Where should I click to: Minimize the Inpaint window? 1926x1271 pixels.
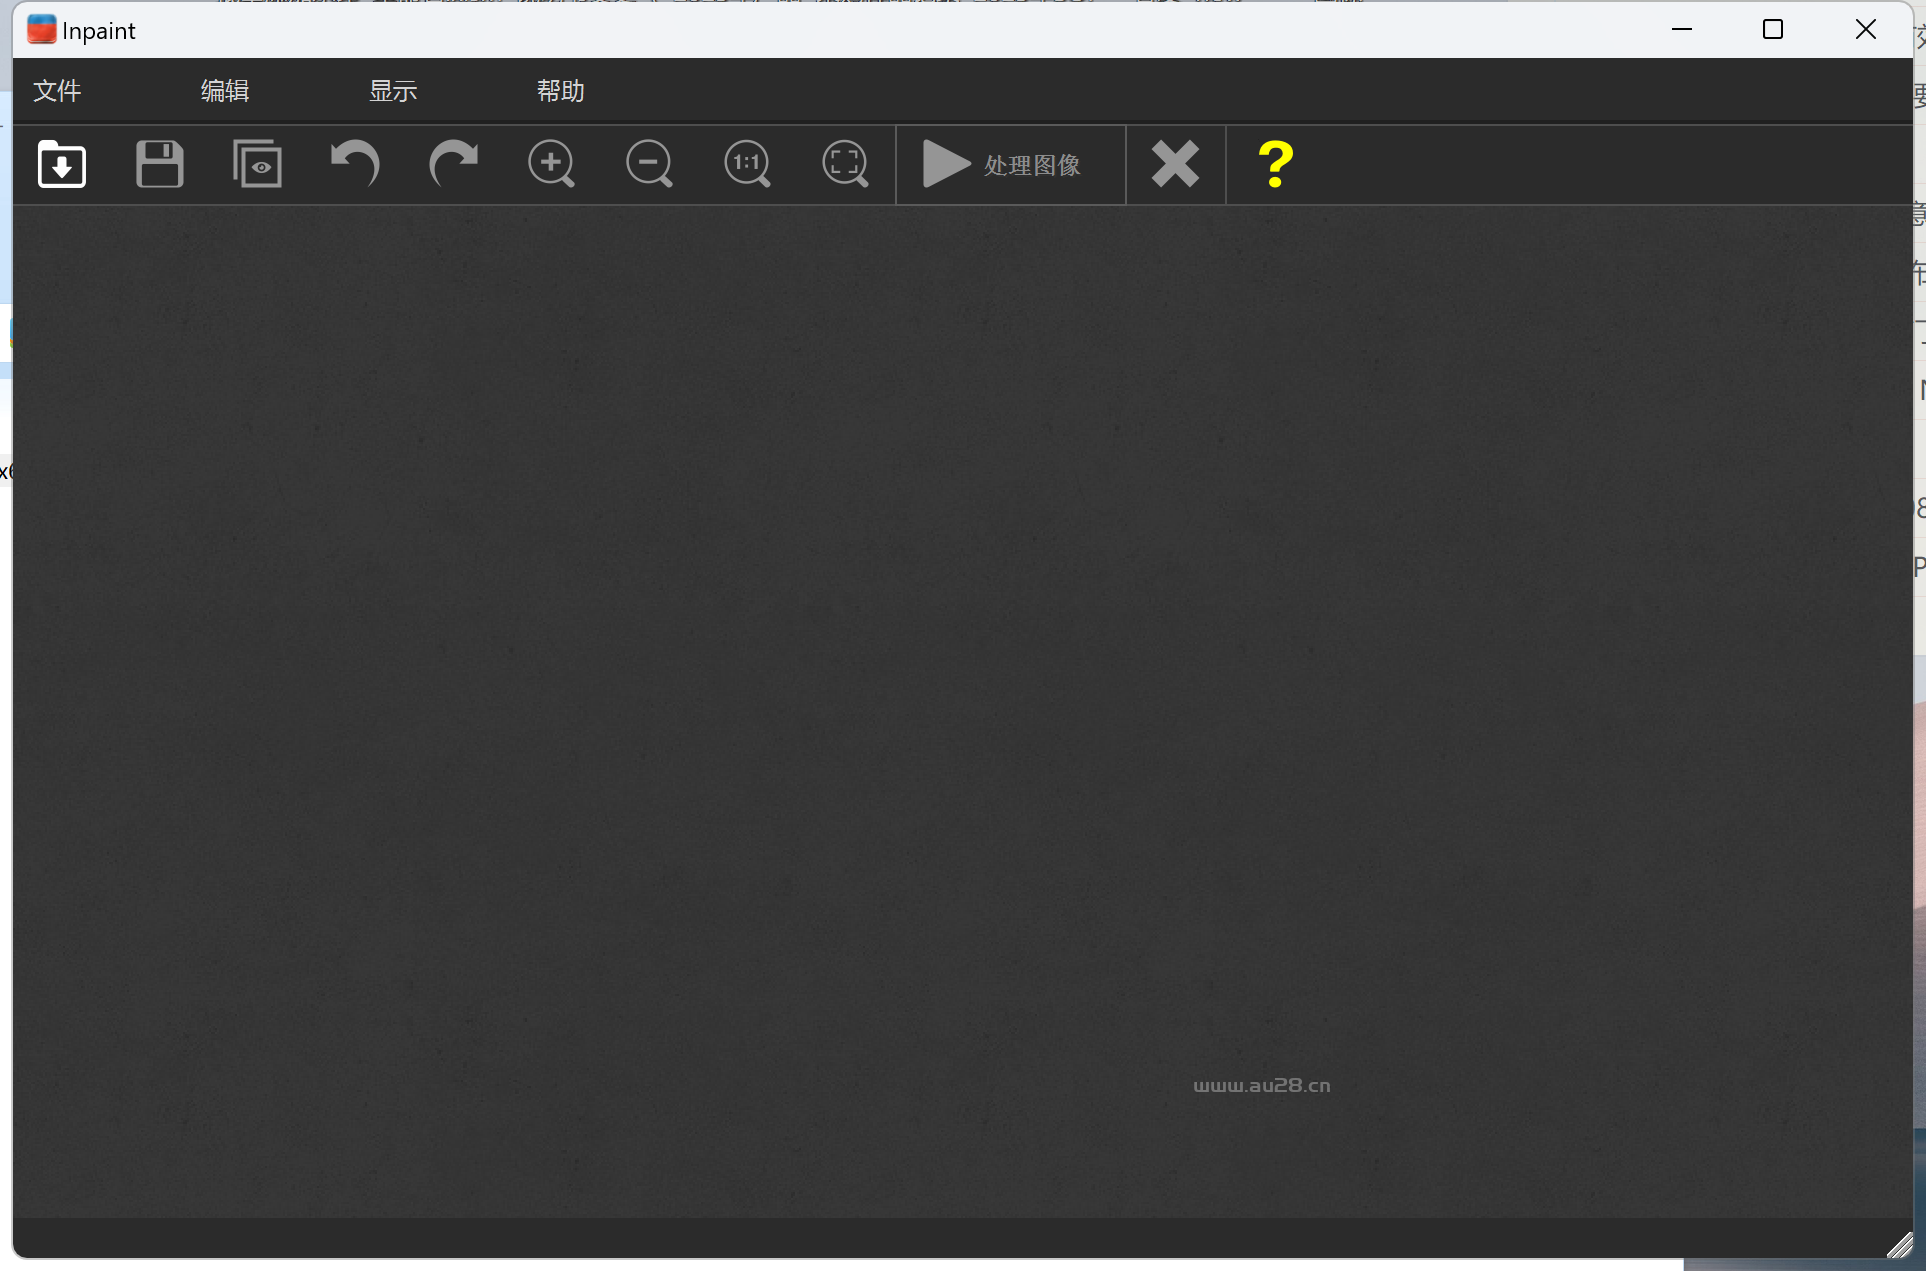click(x=1682, y=30)
